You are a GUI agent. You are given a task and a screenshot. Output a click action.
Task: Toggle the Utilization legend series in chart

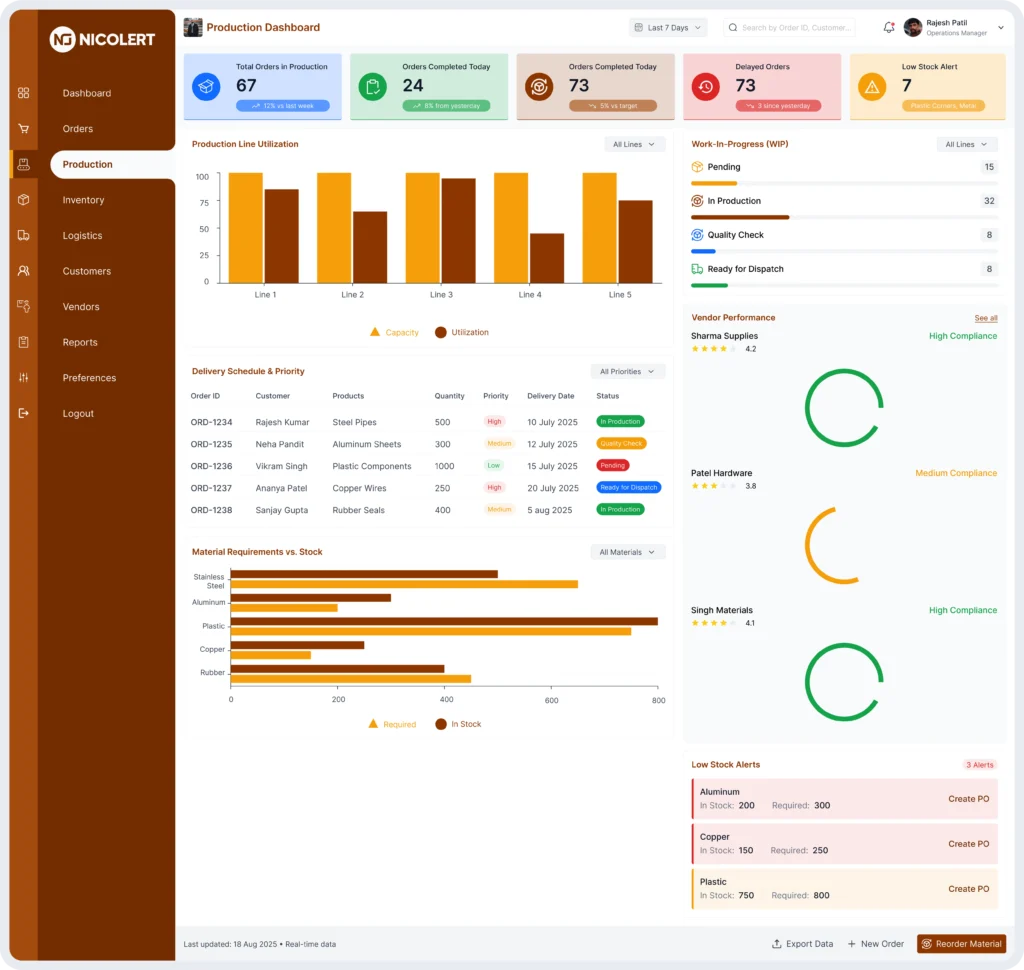[462, 332]
